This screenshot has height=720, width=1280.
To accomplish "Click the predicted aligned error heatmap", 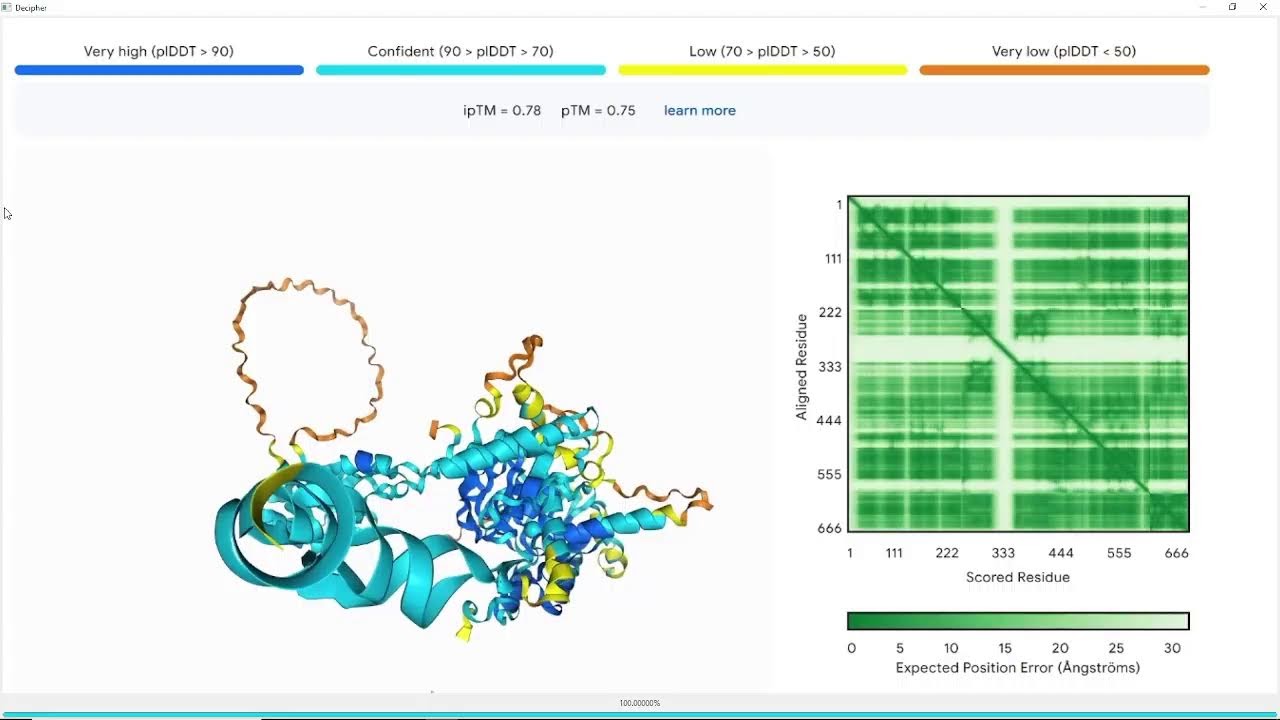I will coord(1018,364).
